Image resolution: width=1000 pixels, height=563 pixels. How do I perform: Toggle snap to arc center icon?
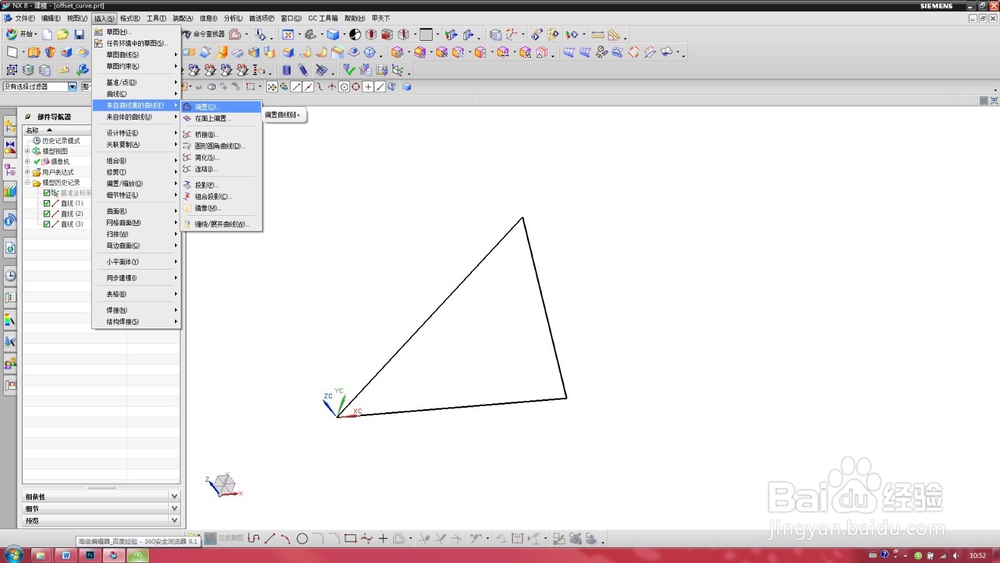(x=344, y=87)
